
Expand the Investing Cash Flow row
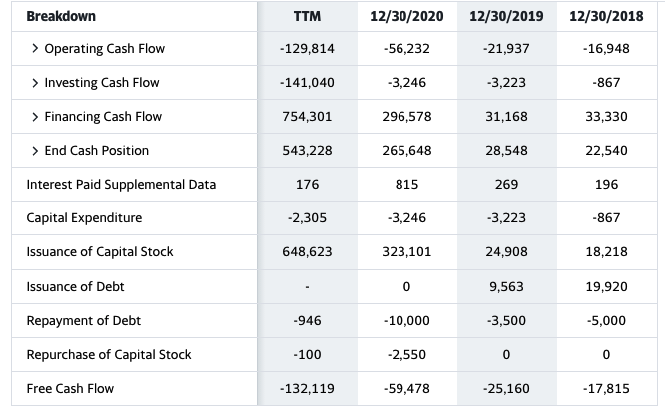pyautogui.click(x=35, y=83)
